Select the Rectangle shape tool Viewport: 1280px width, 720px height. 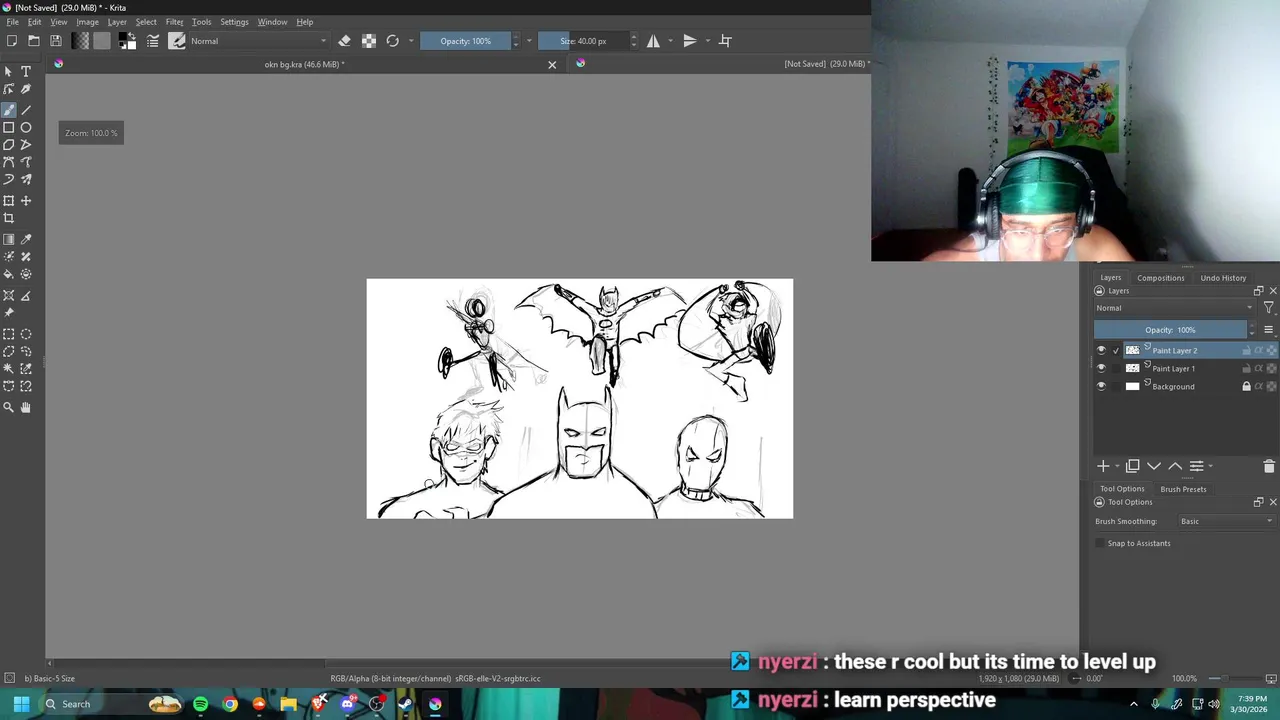(x=9, y=128)
